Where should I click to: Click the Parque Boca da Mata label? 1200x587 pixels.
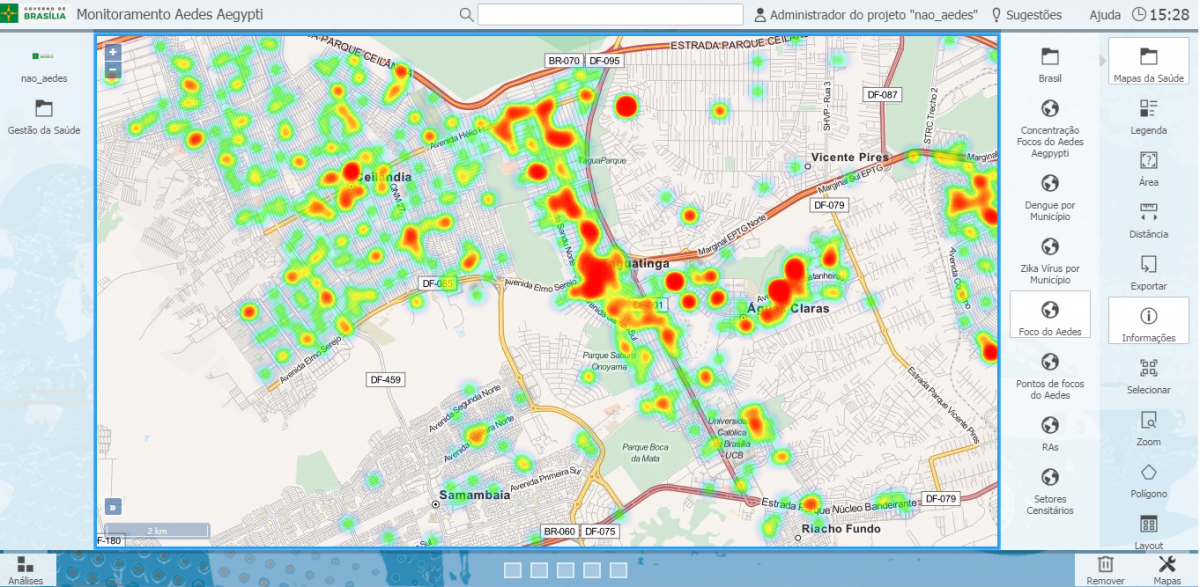coord(644,452)
